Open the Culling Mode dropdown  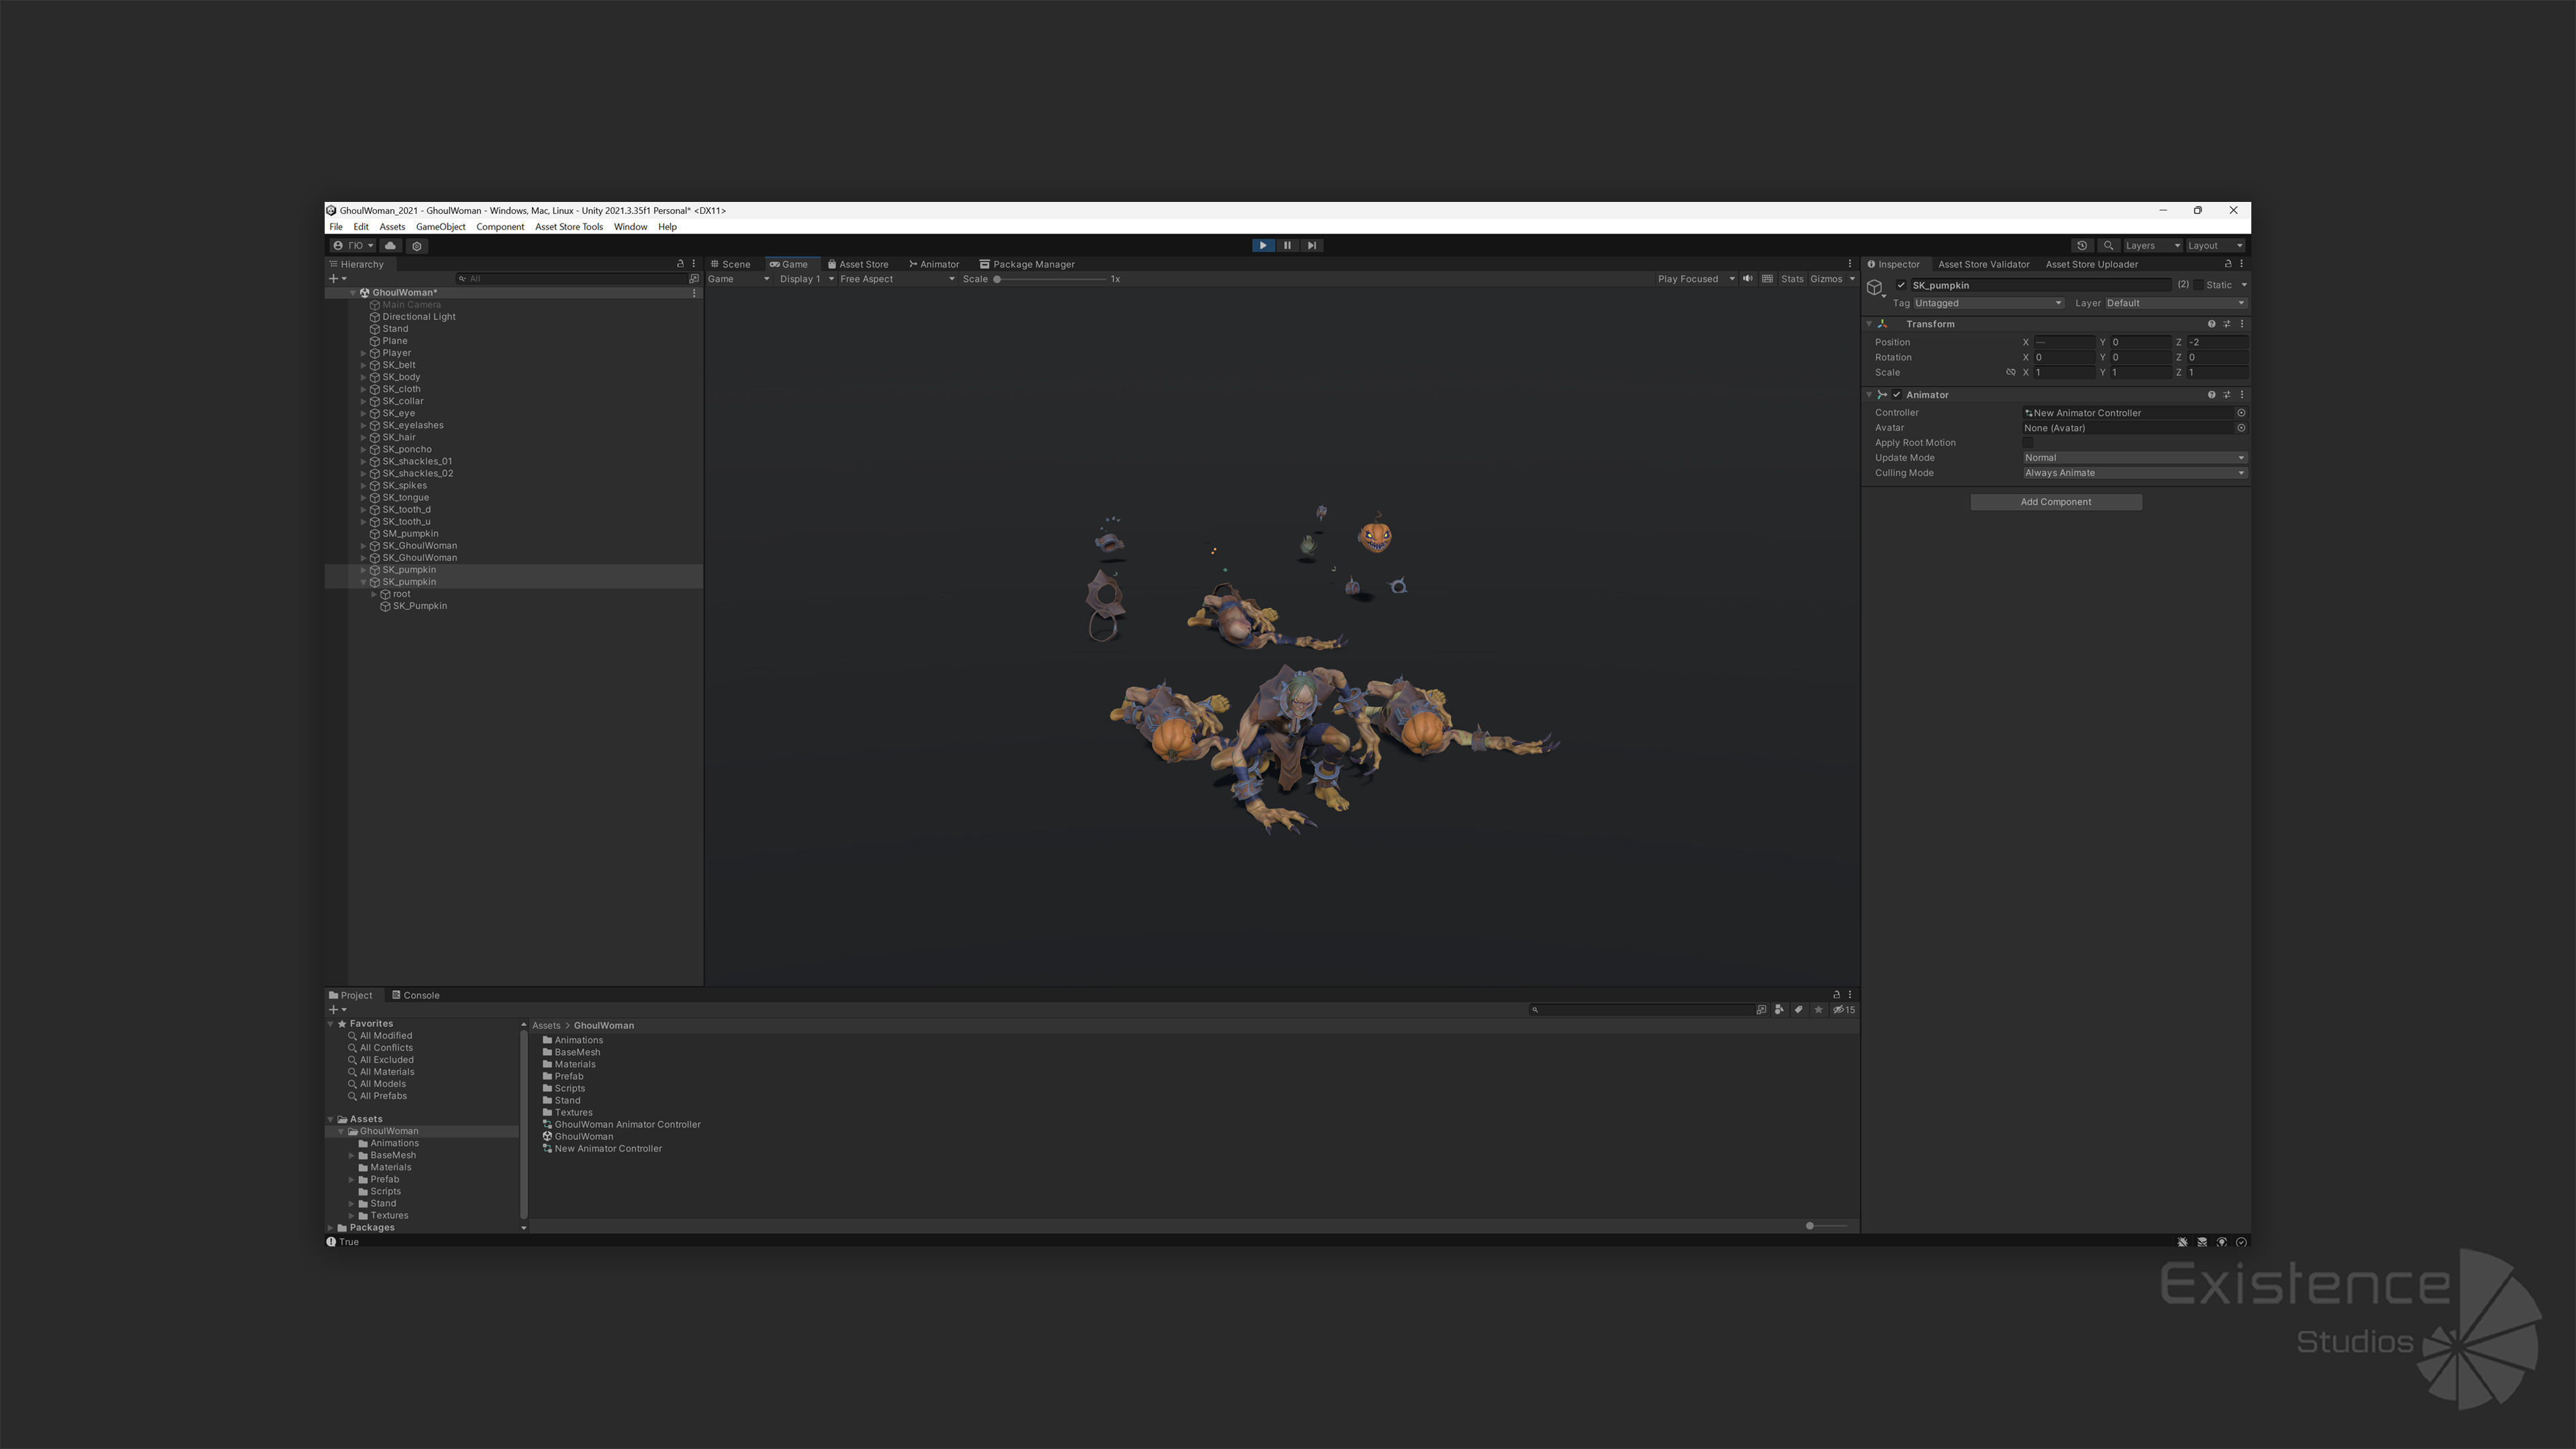tap(2134, 473)
